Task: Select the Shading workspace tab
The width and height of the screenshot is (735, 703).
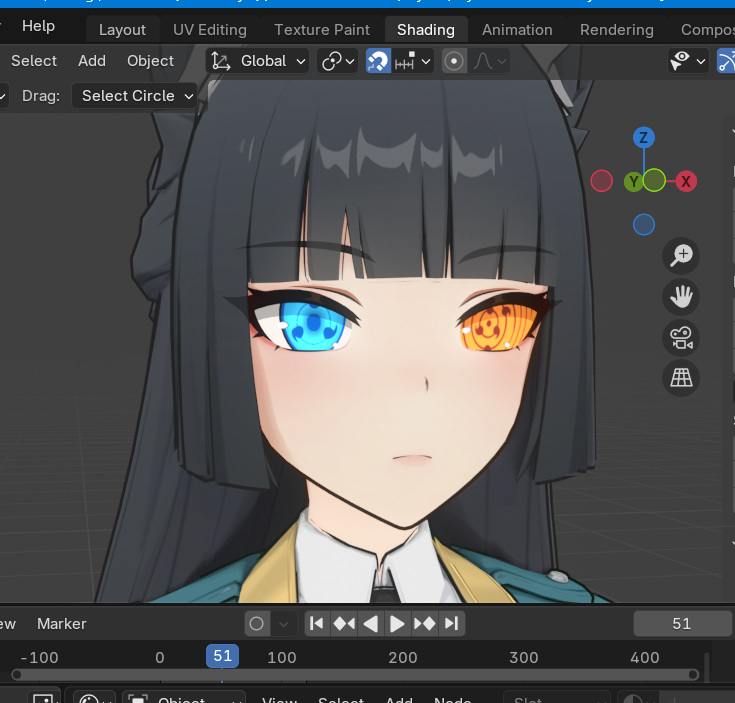Action: (426, 30)
